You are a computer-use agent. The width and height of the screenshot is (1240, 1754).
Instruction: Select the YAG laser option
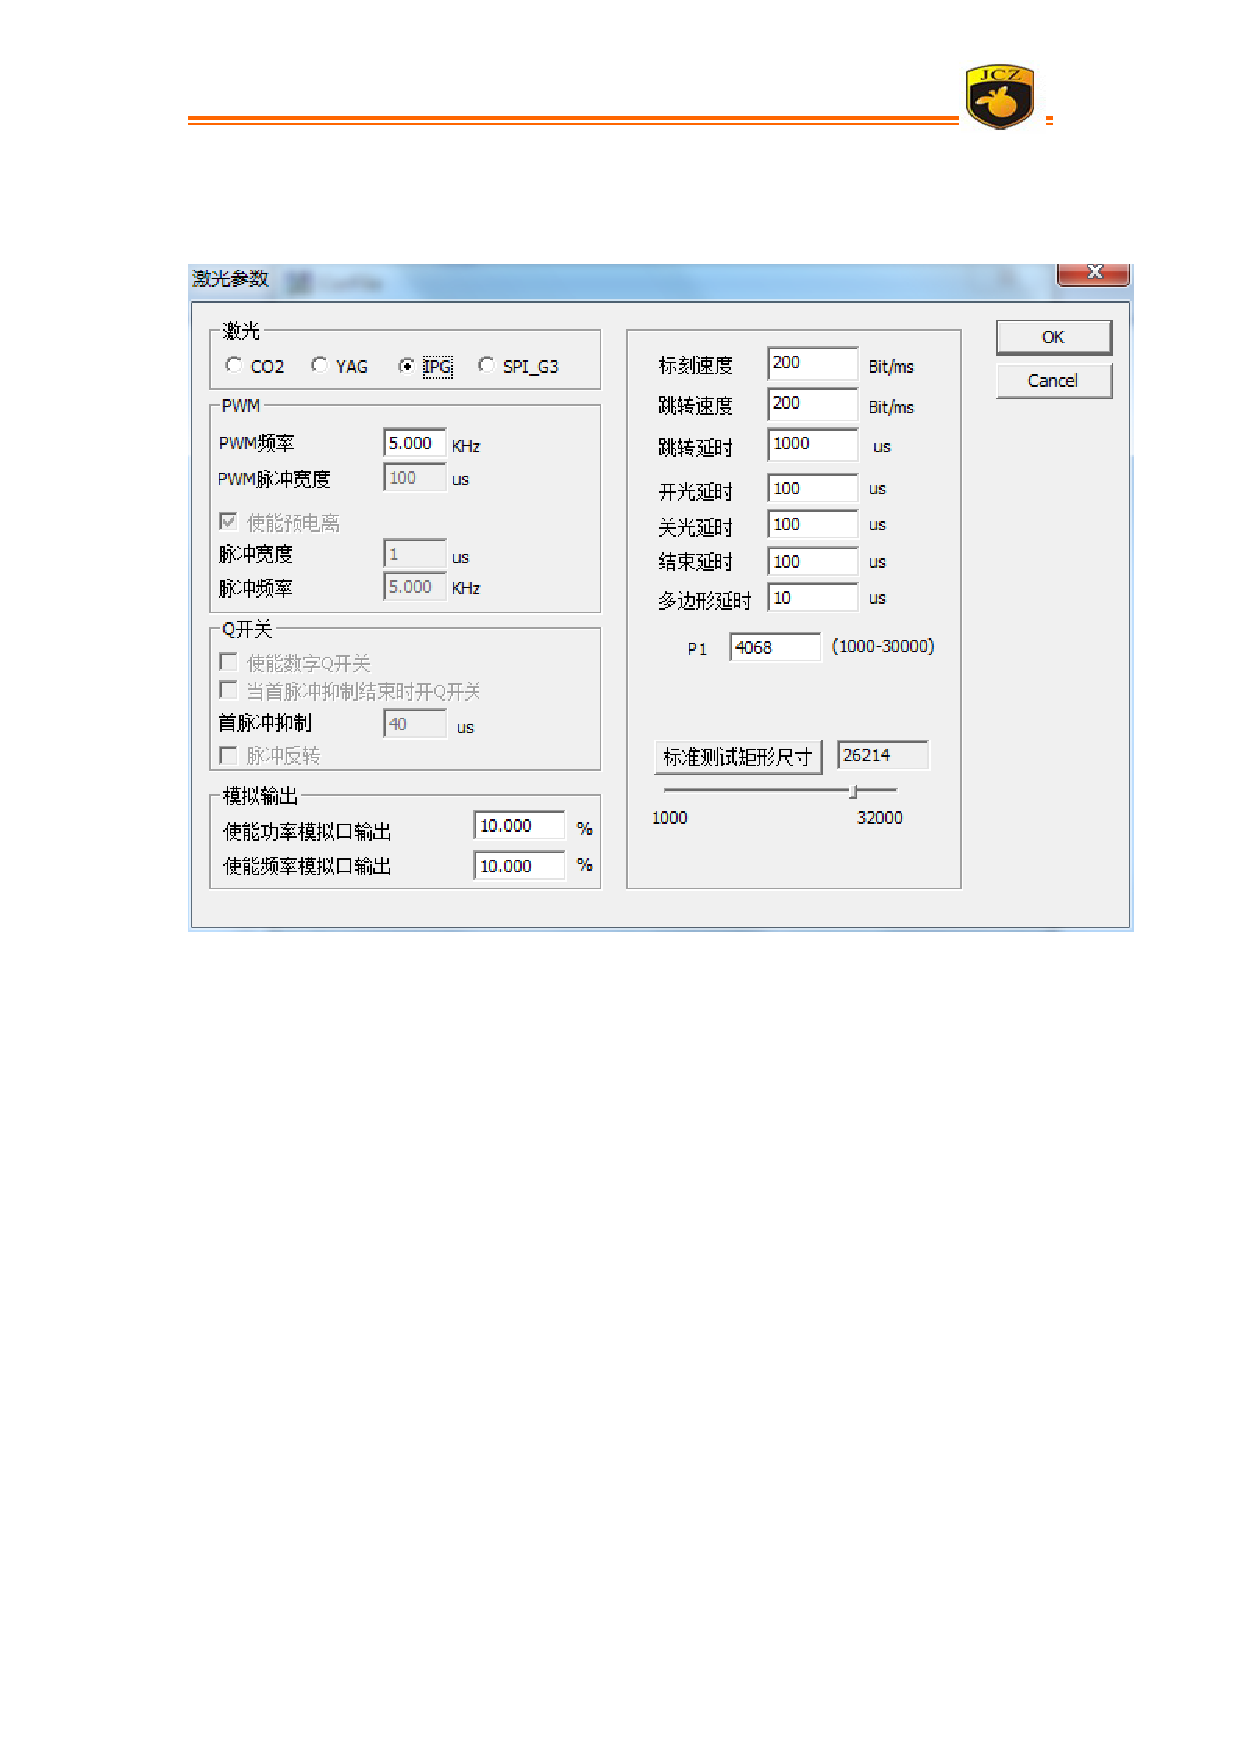coord(319,365)
